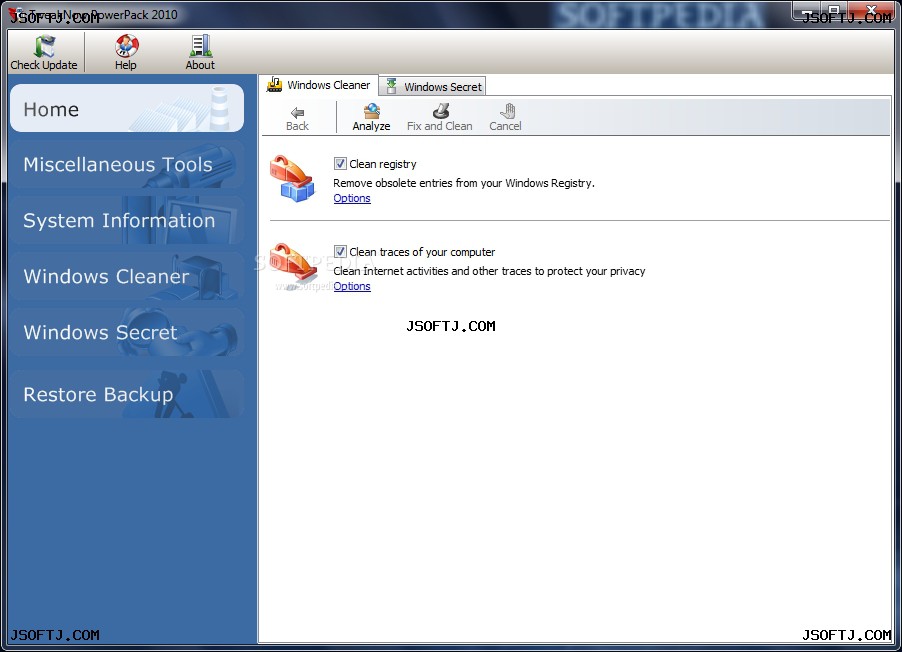Image resolution: width=902 pixels, height=652 pixels.
Task: Run Fix and Clean
Action: point(439,117)
